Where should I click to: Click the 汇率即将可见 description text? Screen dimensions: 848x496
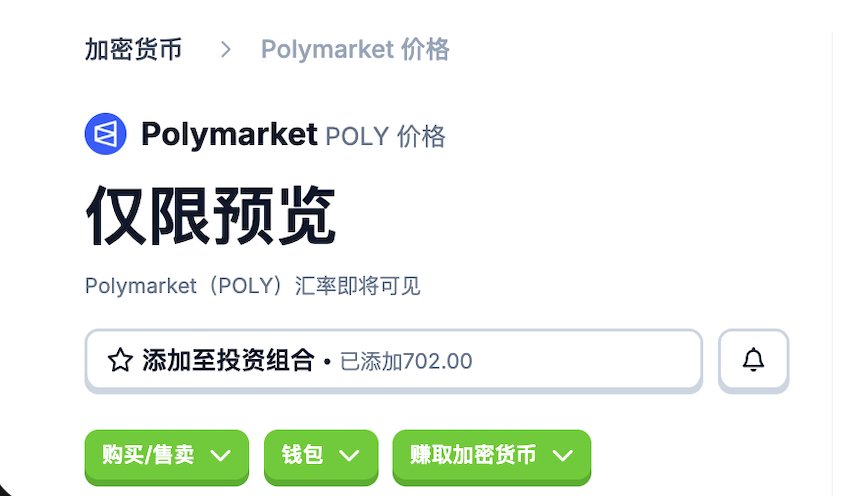click(x=357, y=286)
